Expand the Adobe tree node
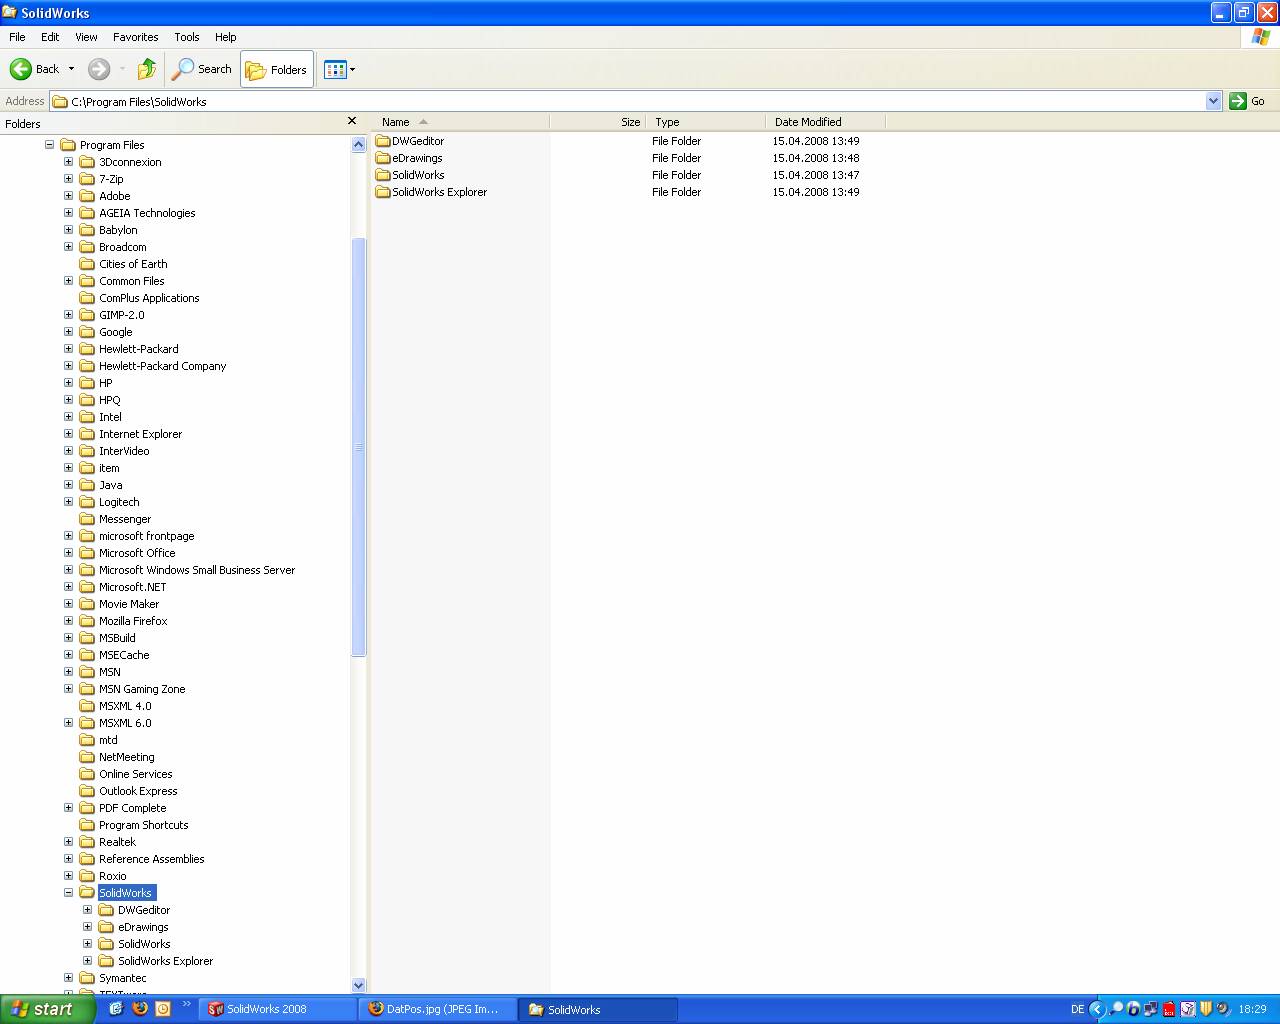Image resolution: width=1280 pixels, height=1024 pixels. 68,196
